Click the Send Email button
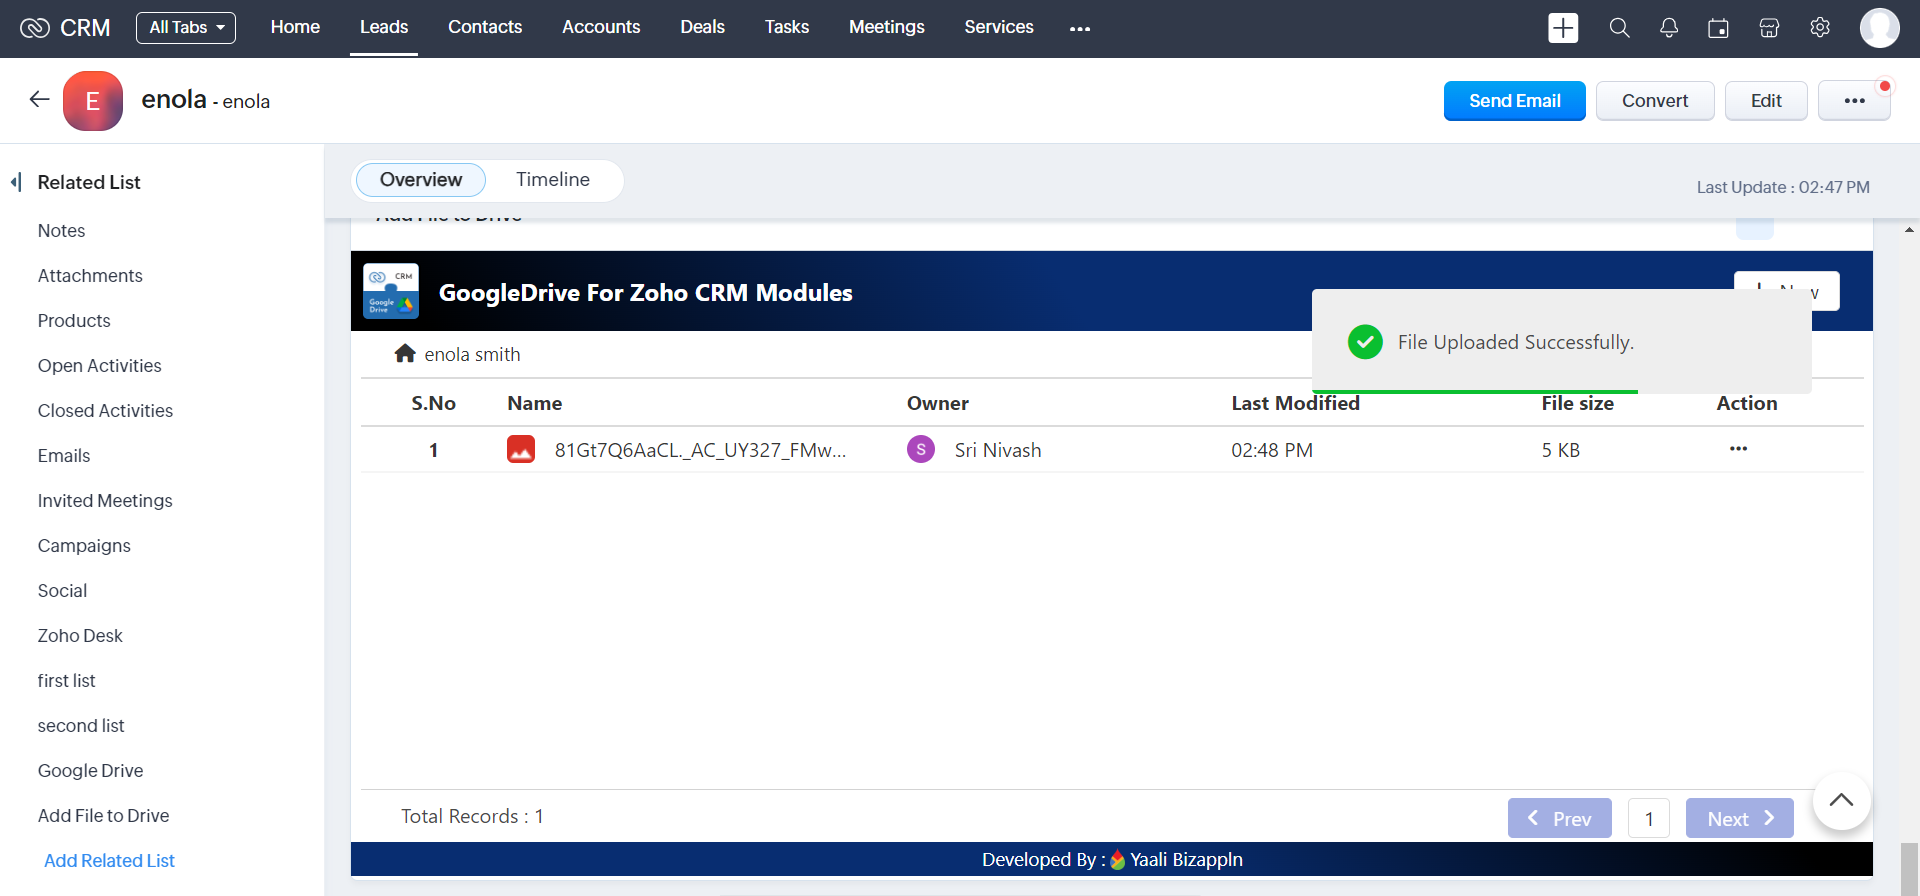The width and height of the screenshot is (1920, 896). (1514, 101)
